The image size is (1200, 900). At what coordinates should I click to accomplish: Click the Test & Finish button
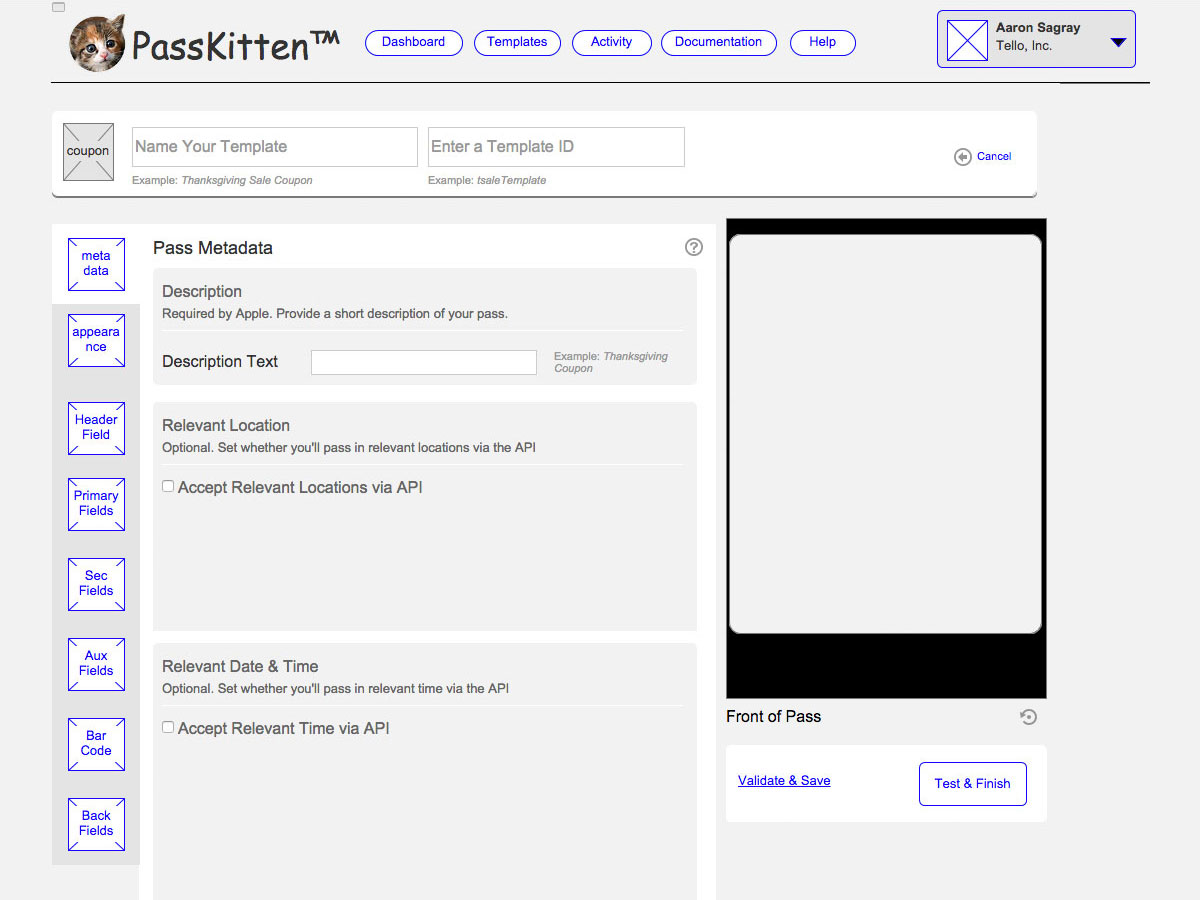pos(973,784)
